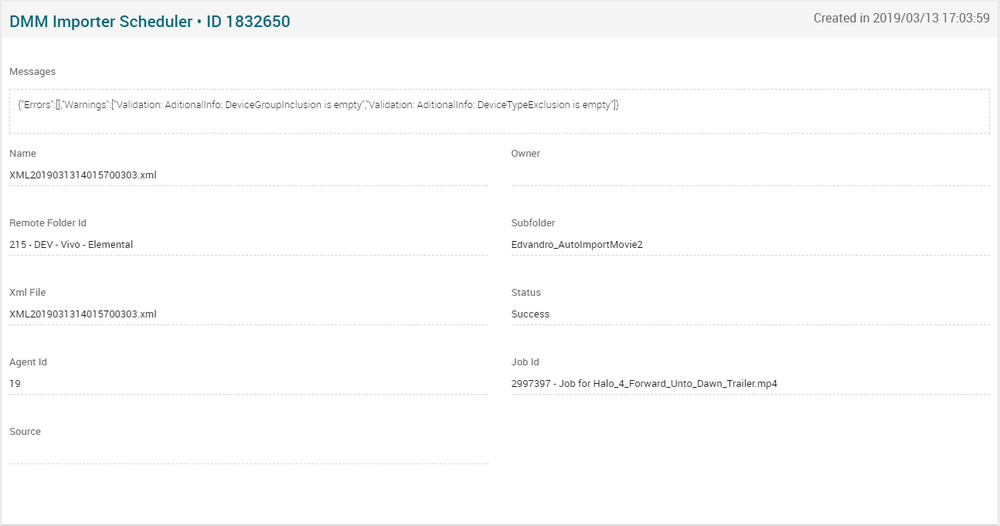Image resolution: width=1000 pixels, height=526 pixels.
Task: Click the Xml File field value
Action: coord(83,314)
